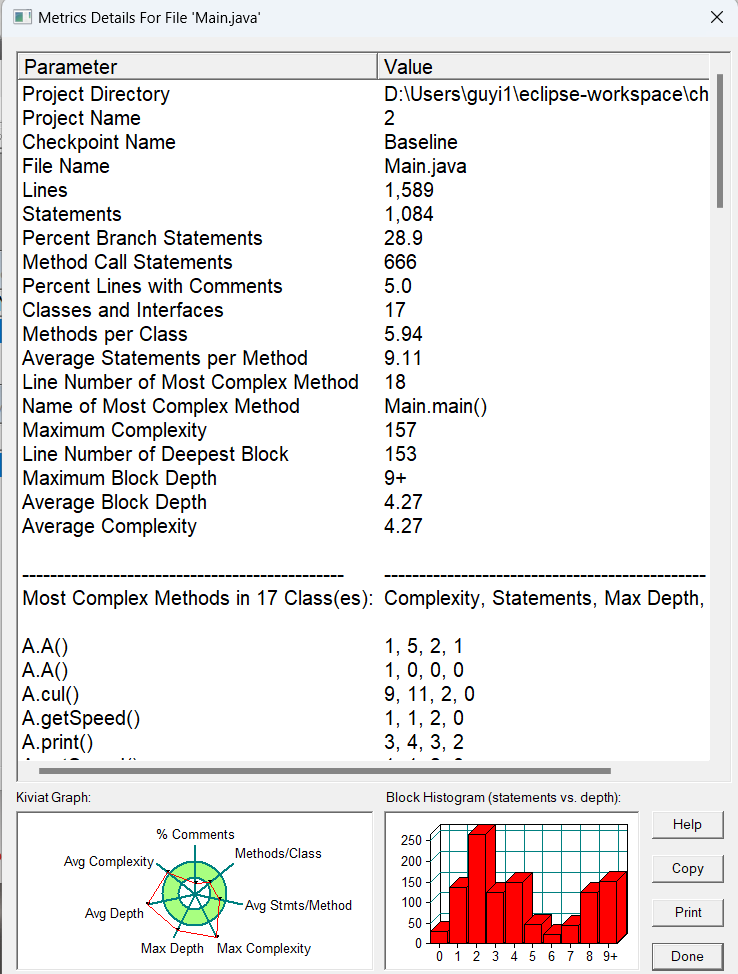
Task: Click the 'Avg Complexity' Kiviat label
Action: 109,862
